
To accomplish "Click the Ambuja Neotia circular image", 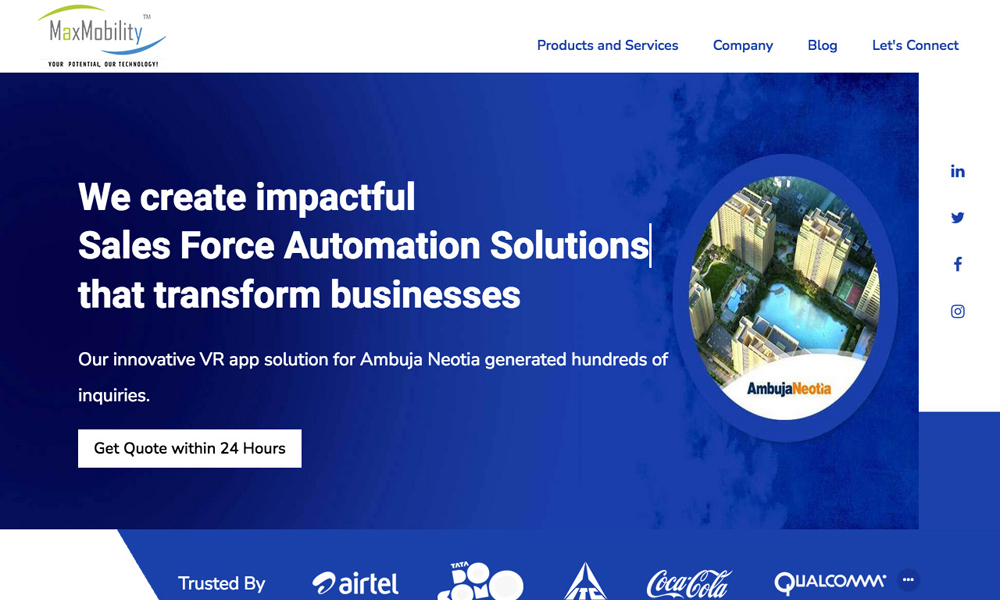I will click(x=785, y=298).
